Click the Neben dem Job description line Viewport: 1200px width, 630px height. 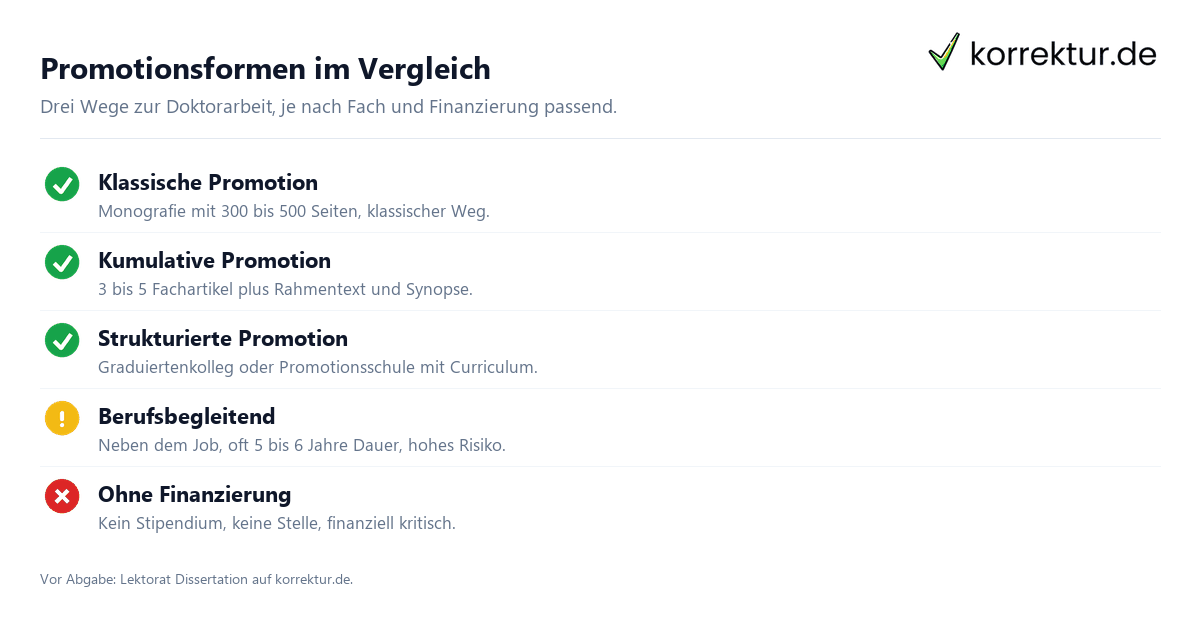[302, 446]
